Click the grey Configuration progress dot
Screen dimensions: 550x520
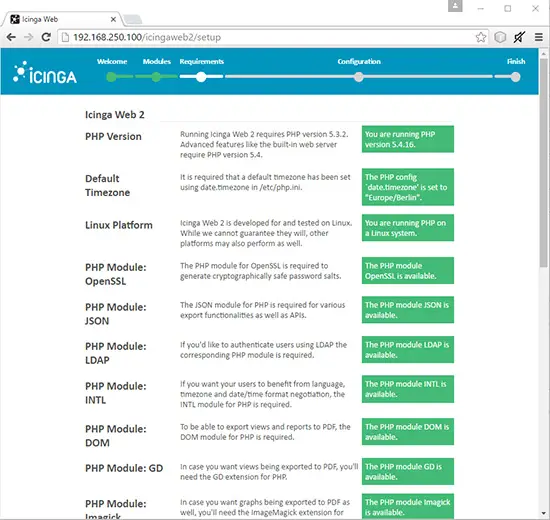(x=358, y=77)
